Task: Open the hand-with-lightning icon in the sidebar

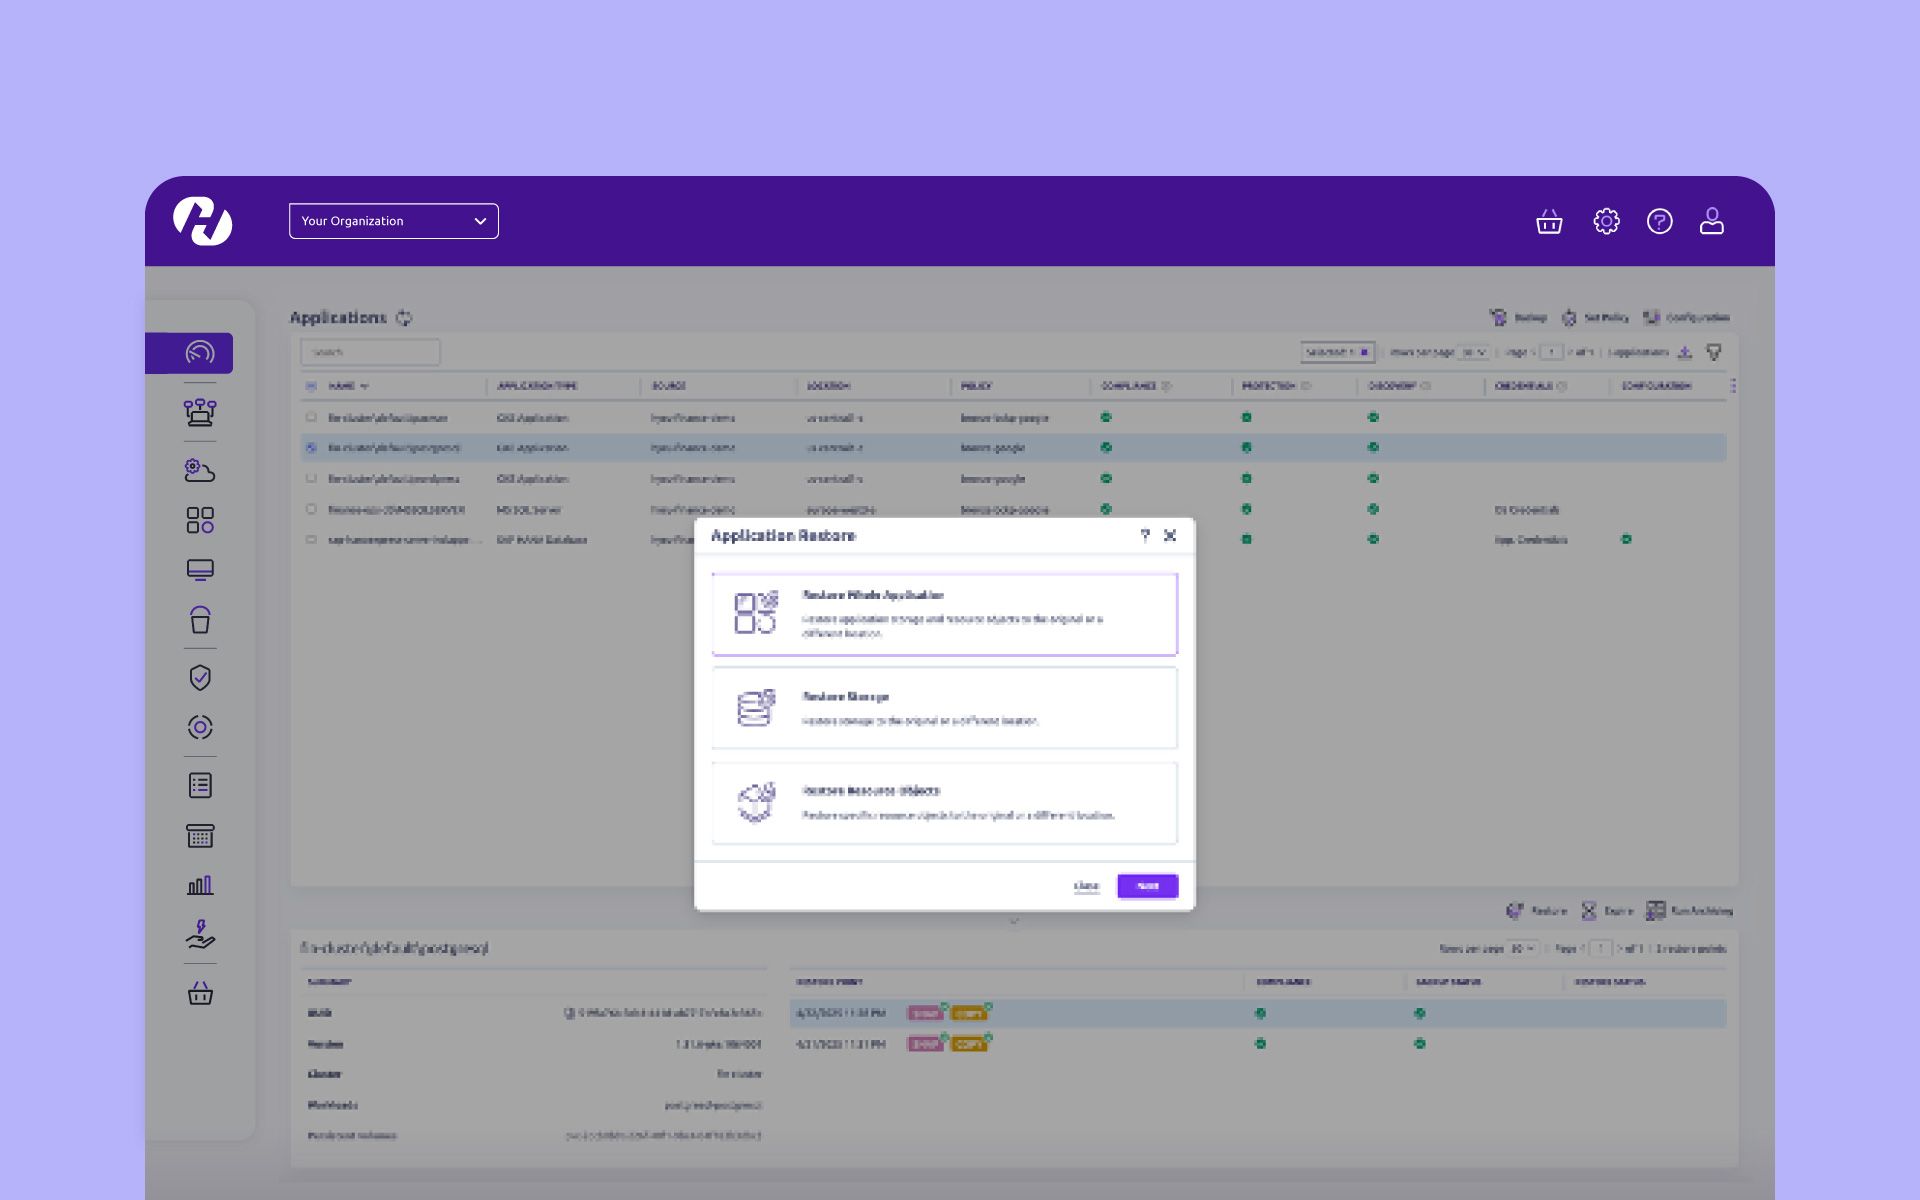Action: pyautogui.click(x=200, y=935)
